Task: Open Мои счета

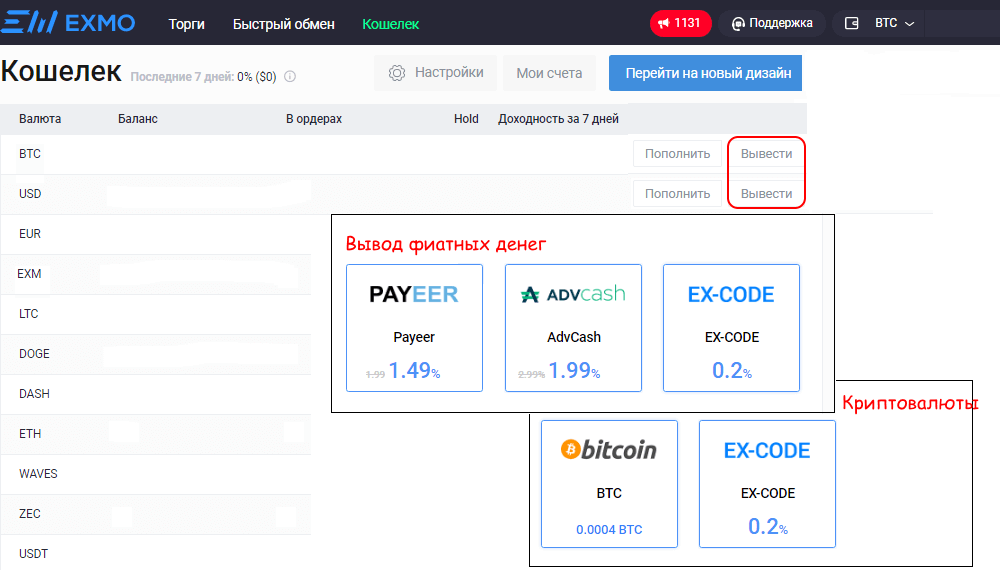Action: [x=549, y=73]
